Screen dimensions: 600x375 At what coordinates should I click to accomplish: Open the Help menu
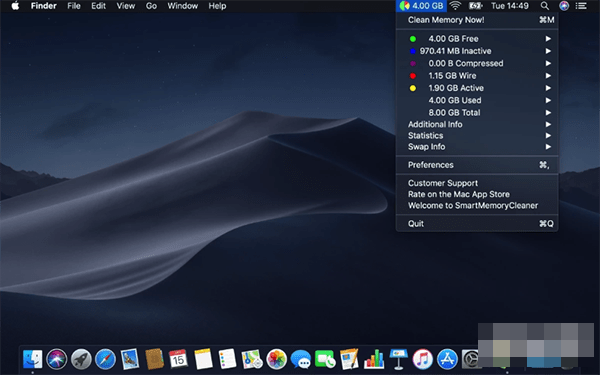tap(217, 6)
